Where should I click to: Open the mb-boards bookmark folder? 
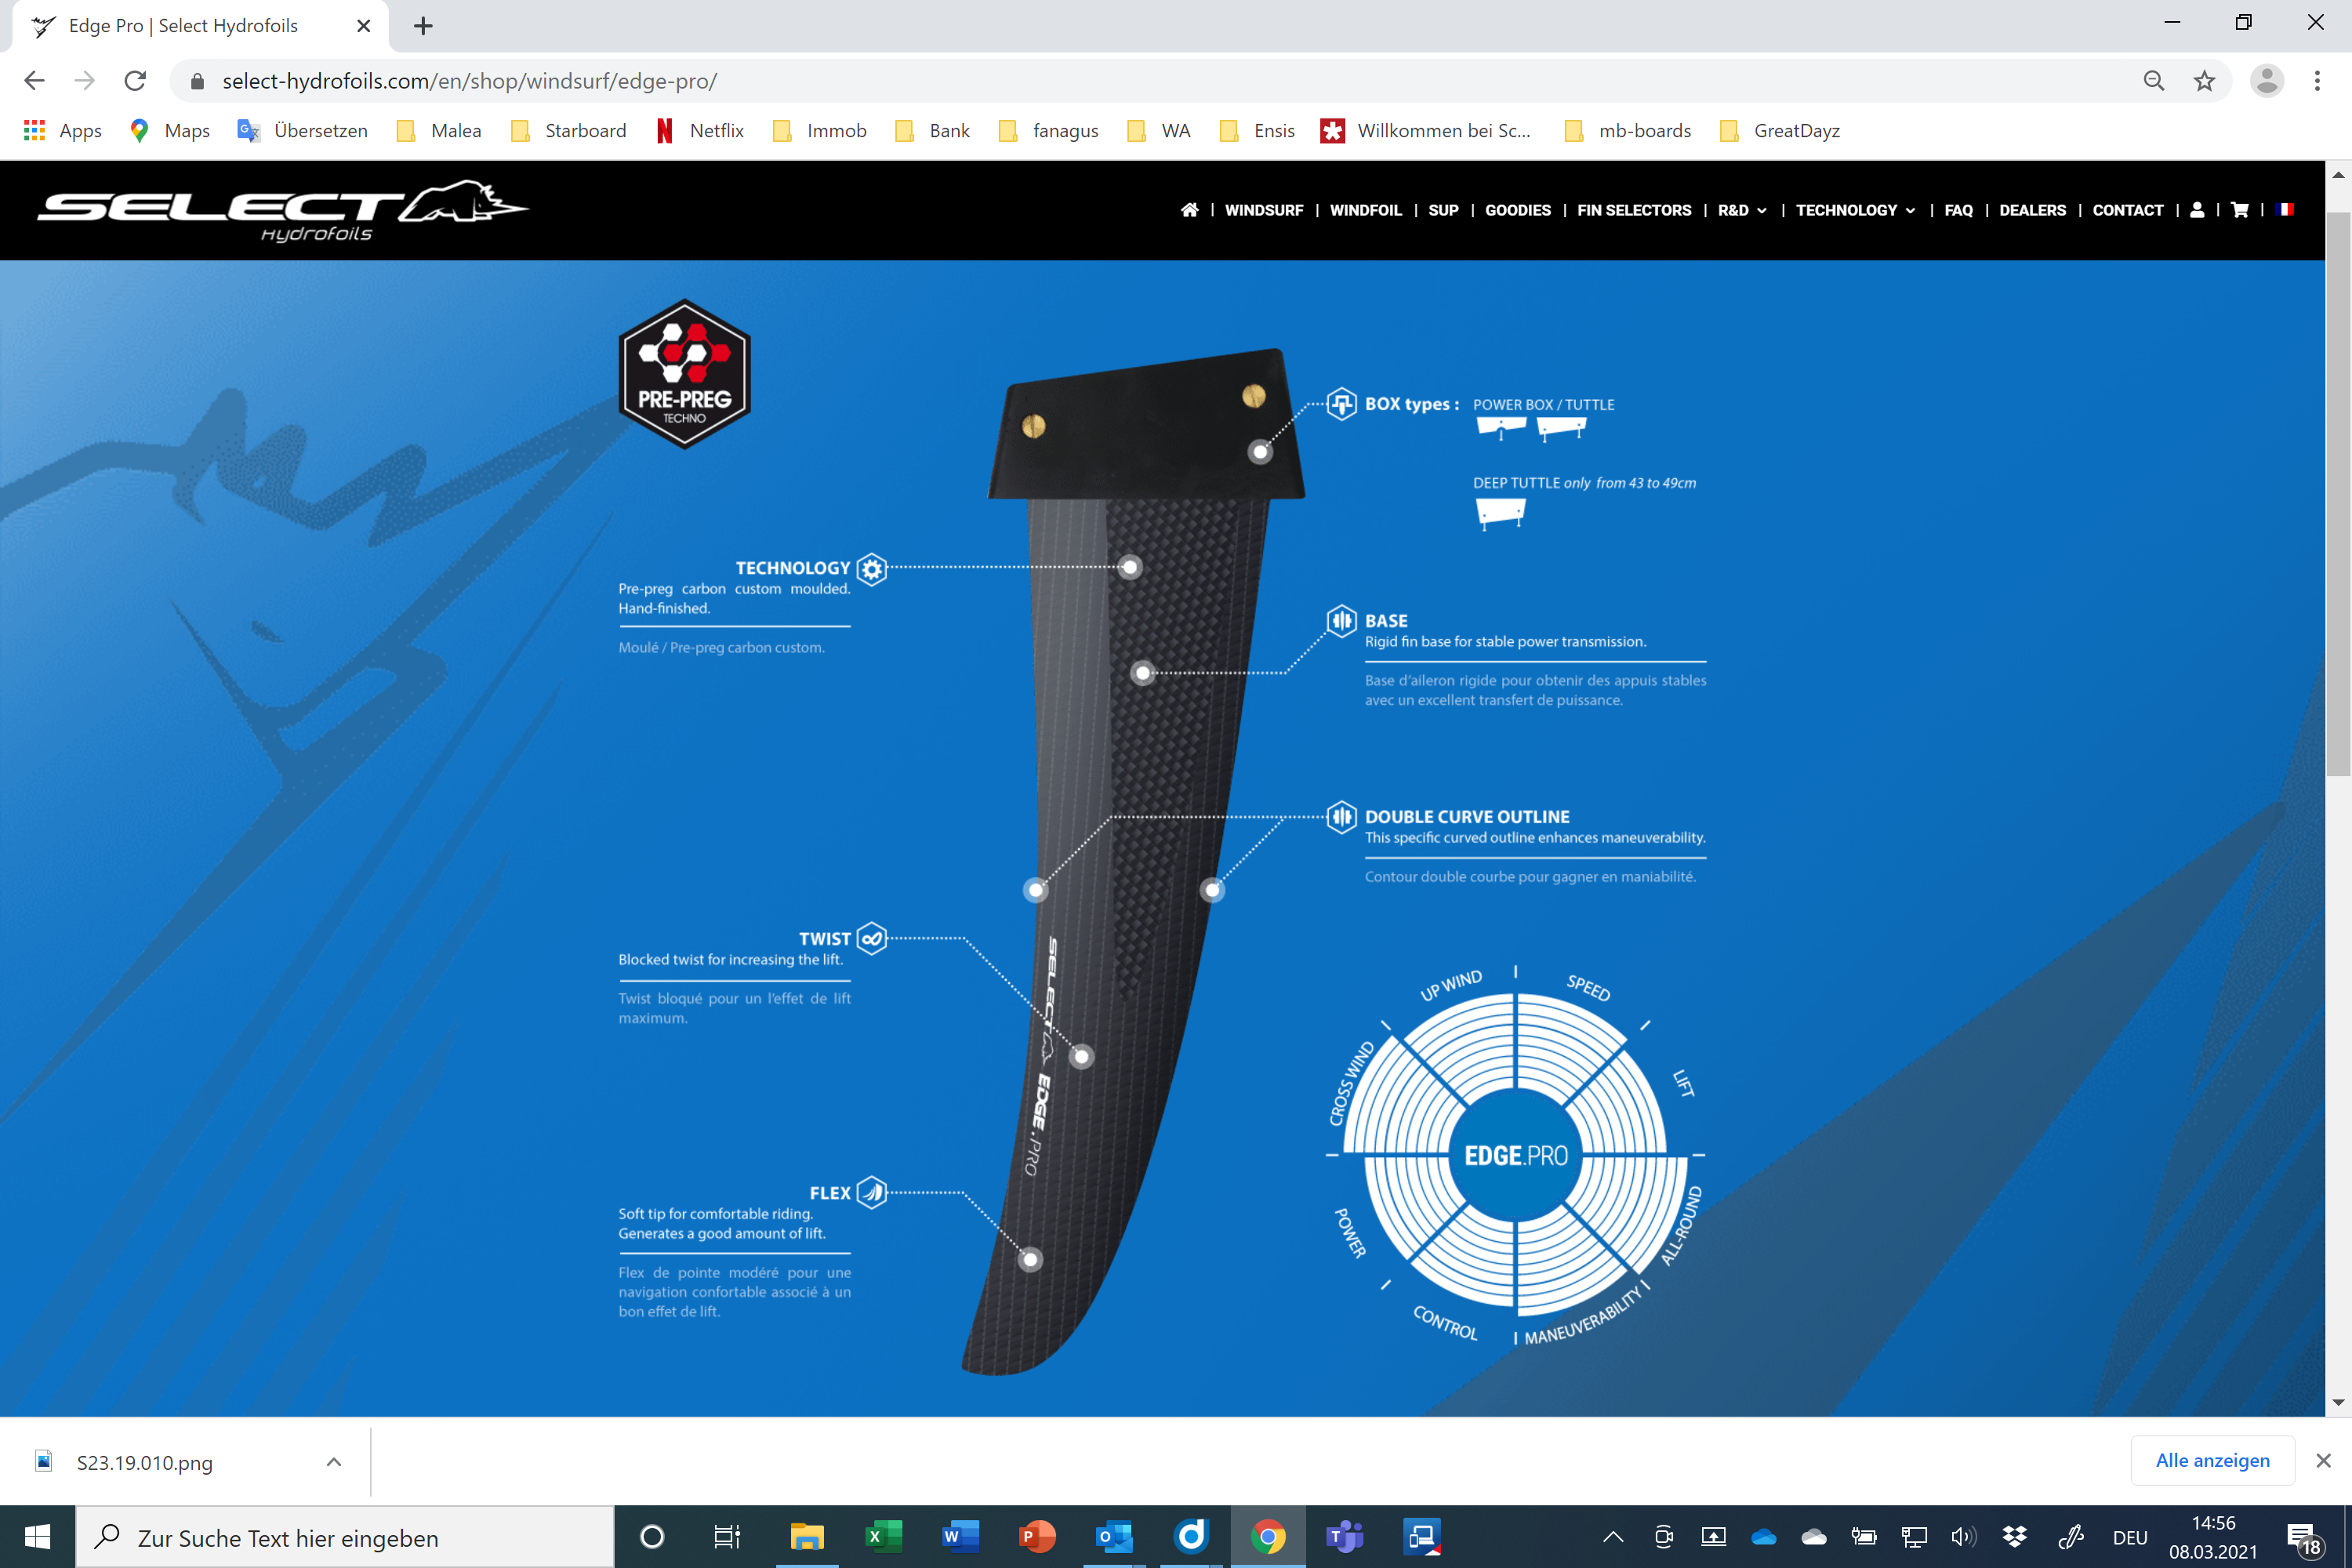coord(1627,131)
